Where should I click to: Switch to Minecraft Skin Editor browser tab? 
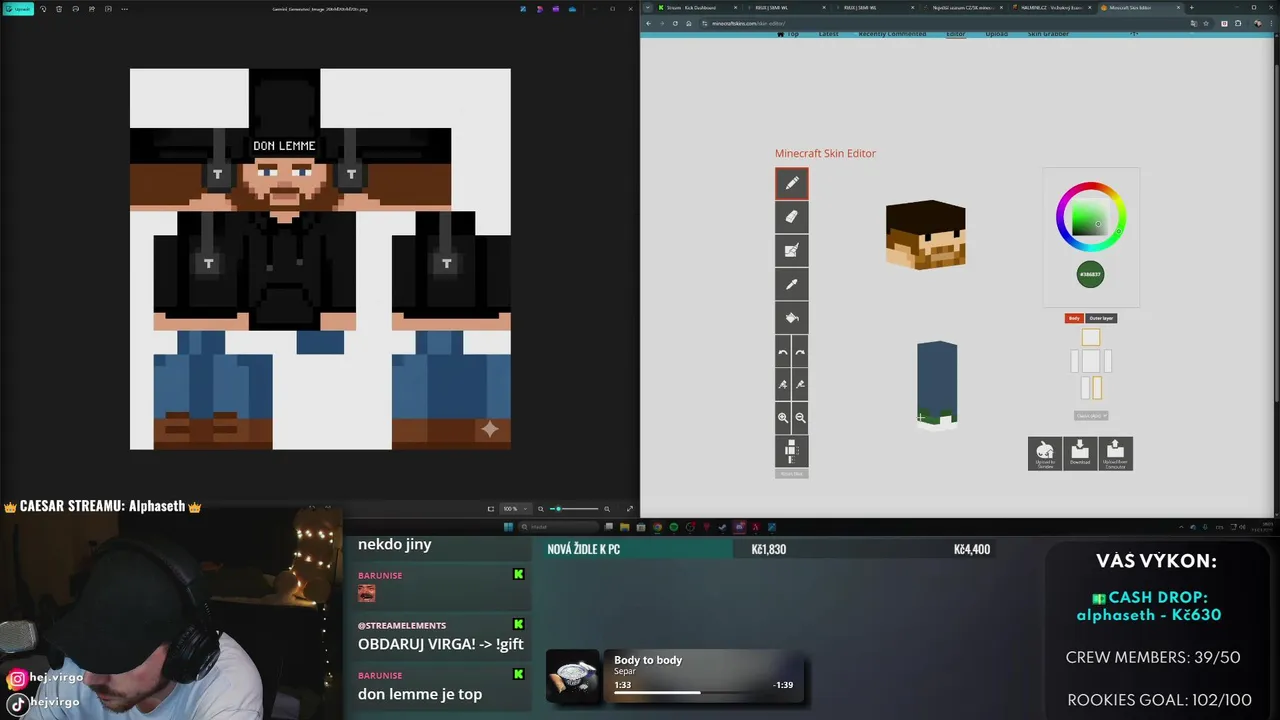click(x=1139, y=7)
